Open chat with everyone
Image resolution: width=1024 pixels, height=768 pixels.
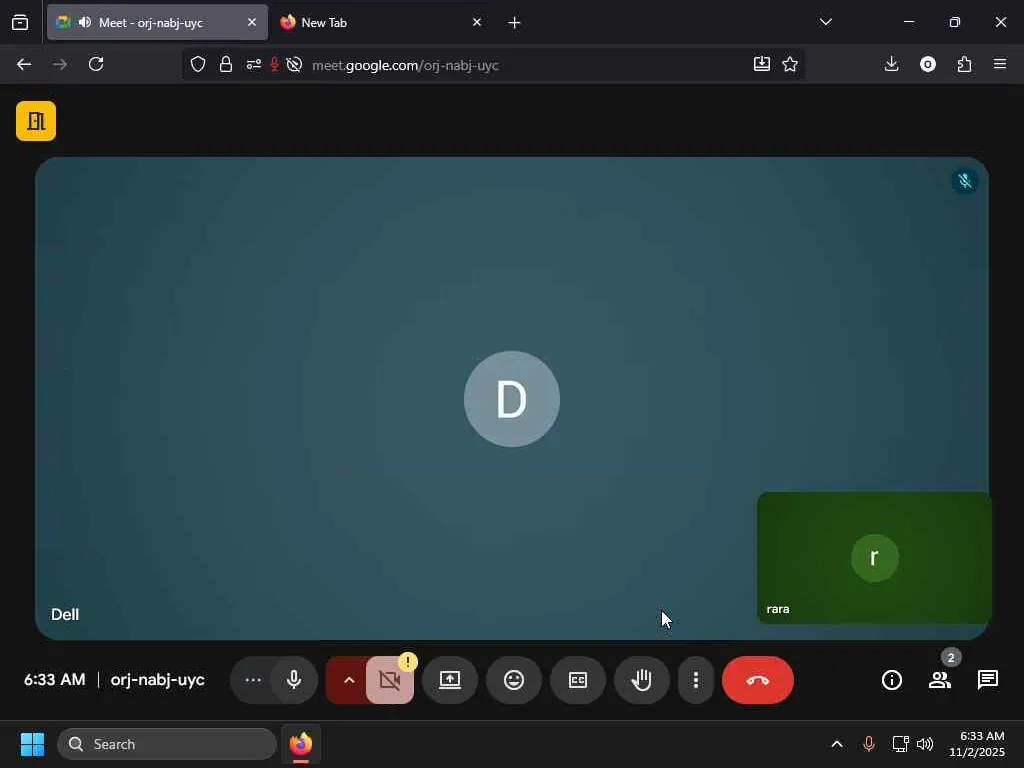coord(987,680)
